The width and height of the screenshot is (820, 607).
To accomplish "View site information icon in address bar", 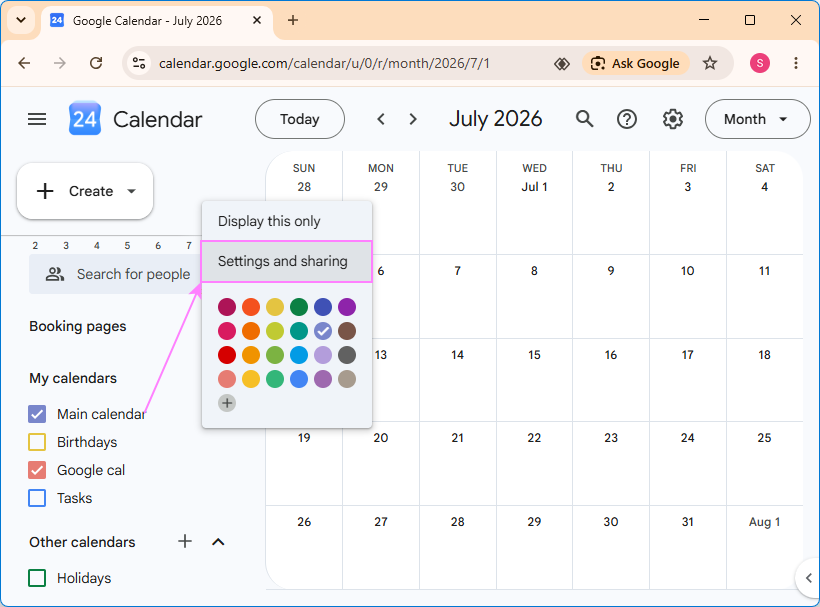I will click(139, 63).
